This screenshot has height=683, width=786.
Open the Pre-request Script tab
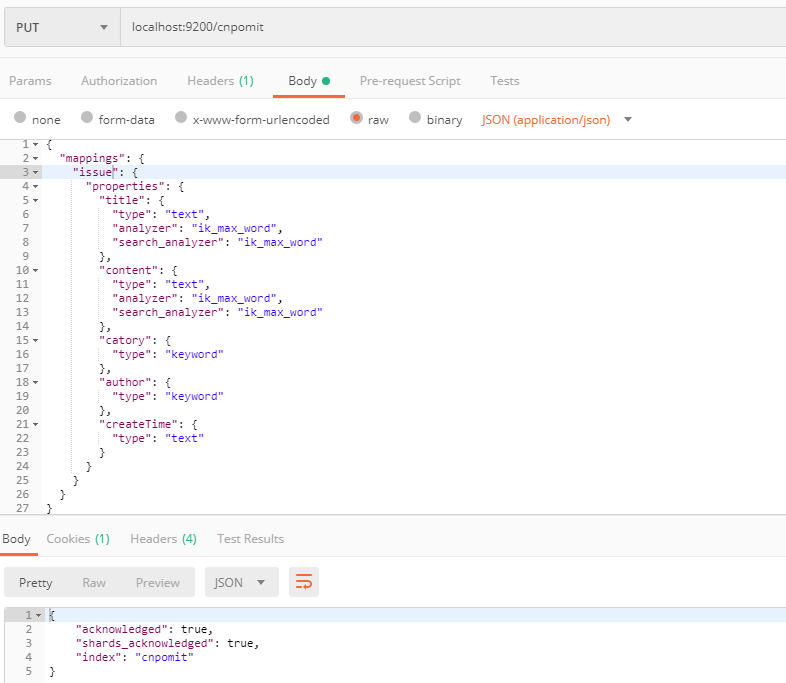(410, 81)
